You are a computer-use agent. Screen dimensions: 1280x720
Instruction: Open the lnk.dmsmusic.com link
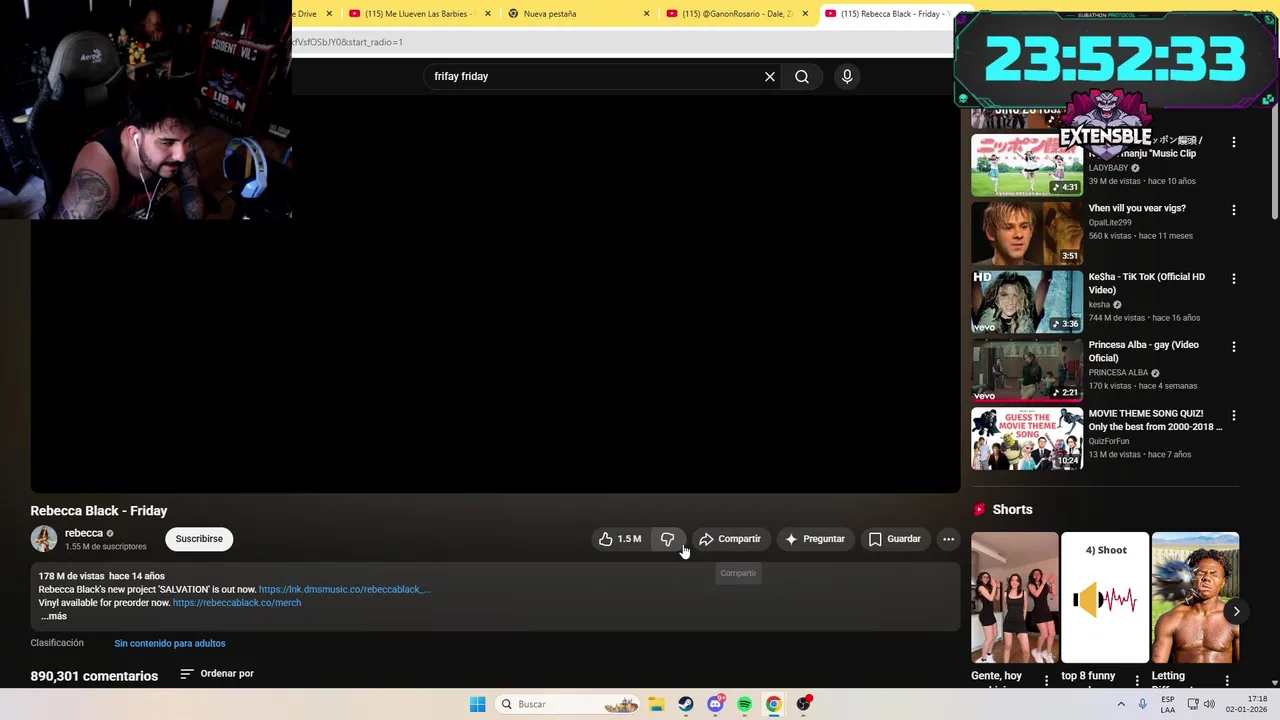[345, 589]
